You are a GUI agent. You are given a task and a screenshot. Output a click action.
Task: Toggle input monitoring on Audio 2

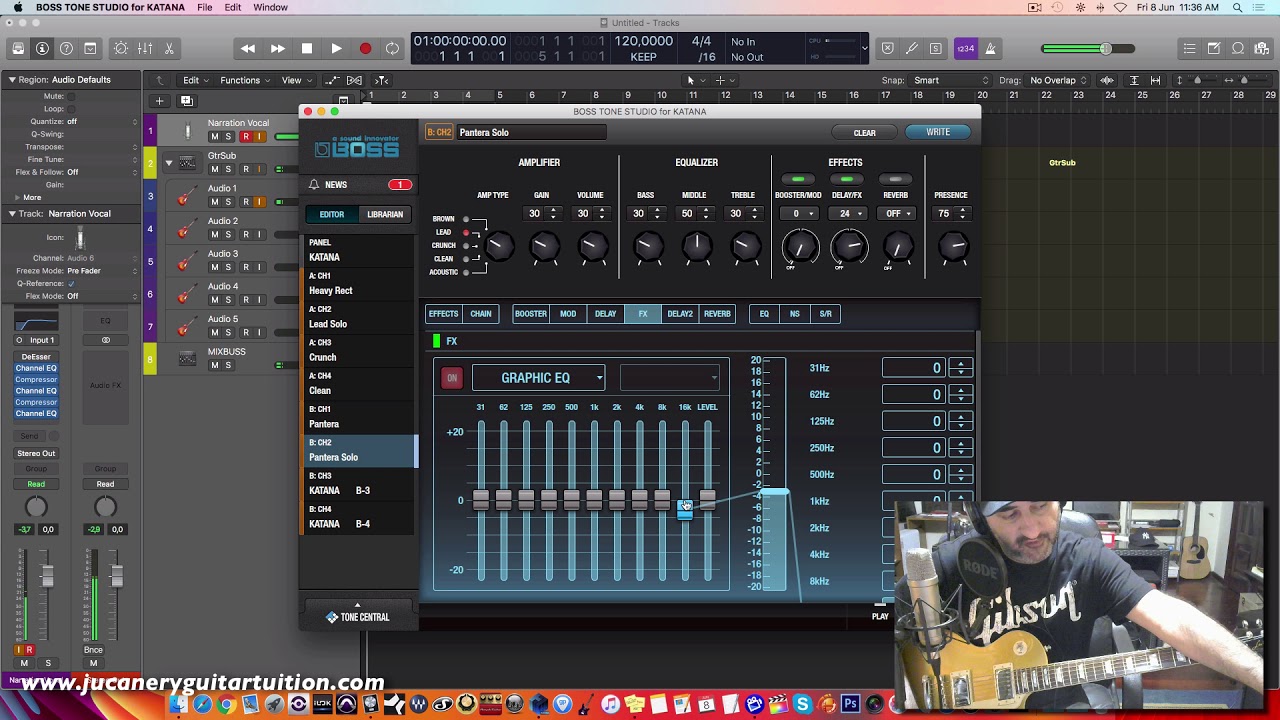click(x=259, y=234)
